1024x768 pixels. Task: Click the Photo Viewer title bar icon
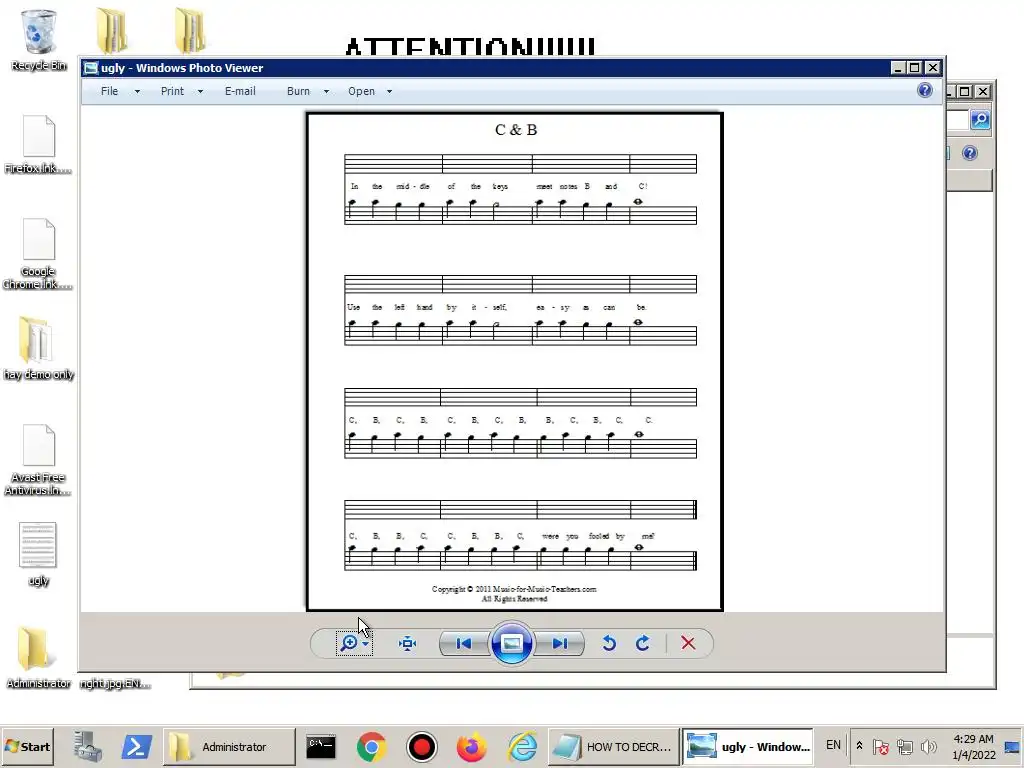pos(91,68)
